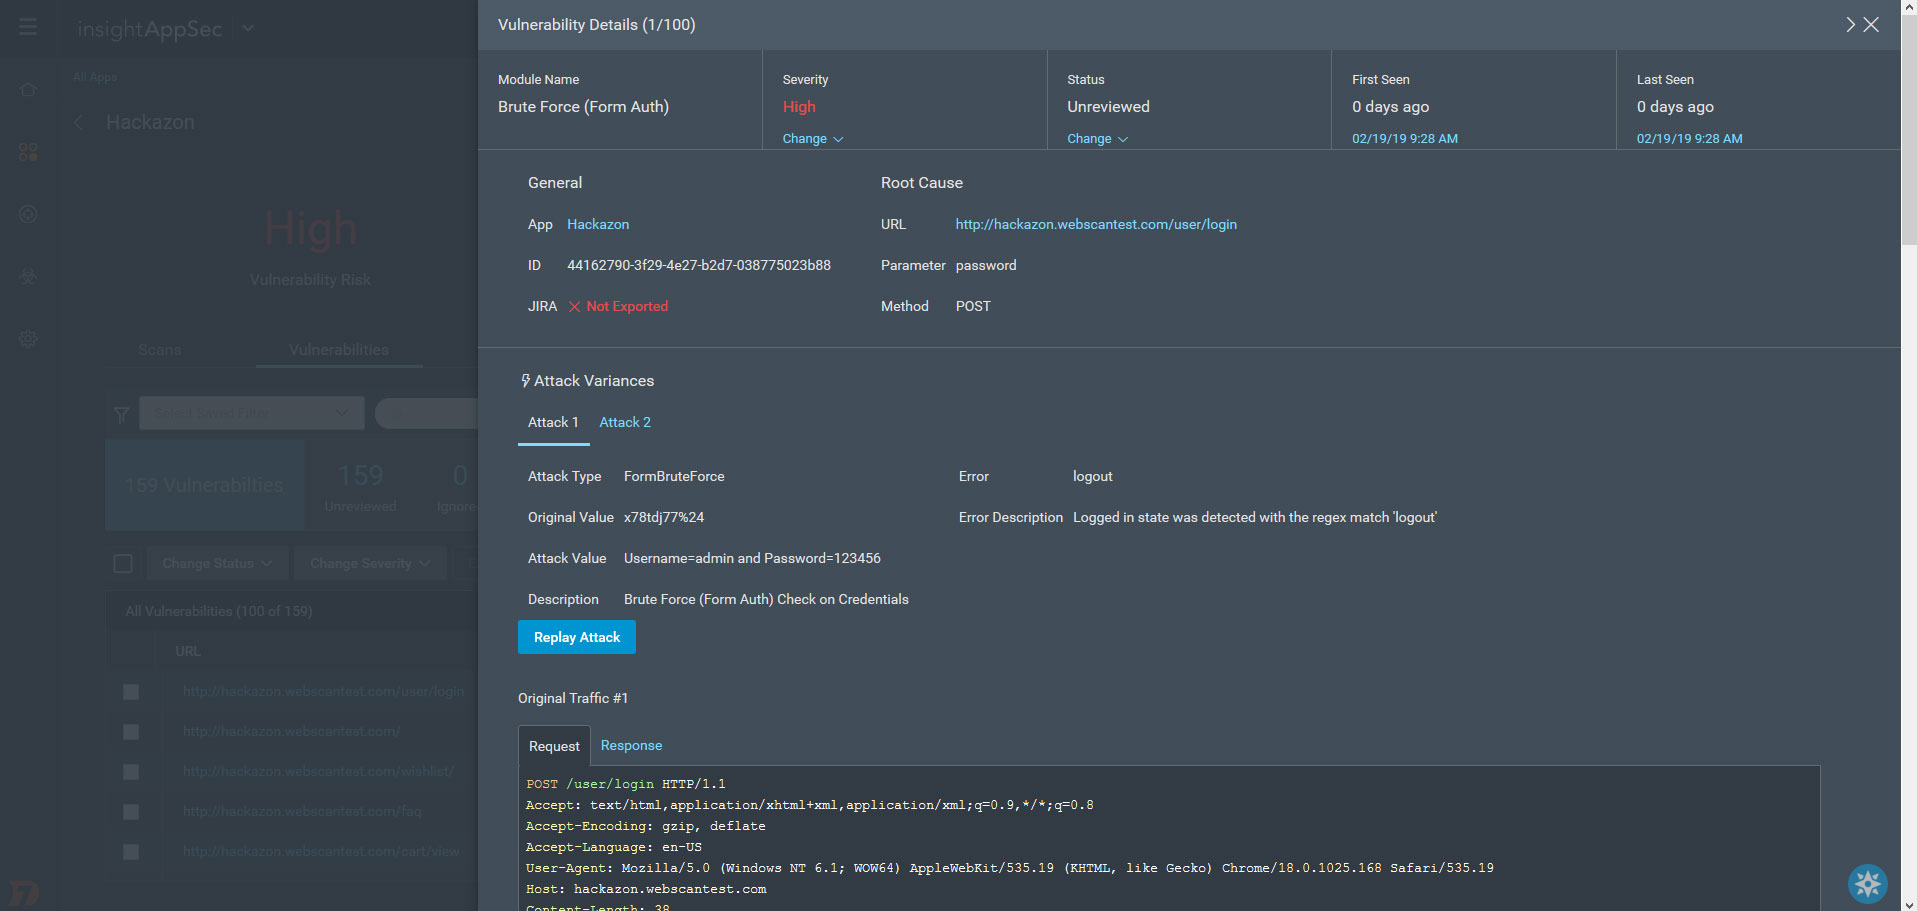Open the Select Saved Filter dropdown
Image resolution: width=1917 pixels, height=911 pixels.
coord(252,413)
